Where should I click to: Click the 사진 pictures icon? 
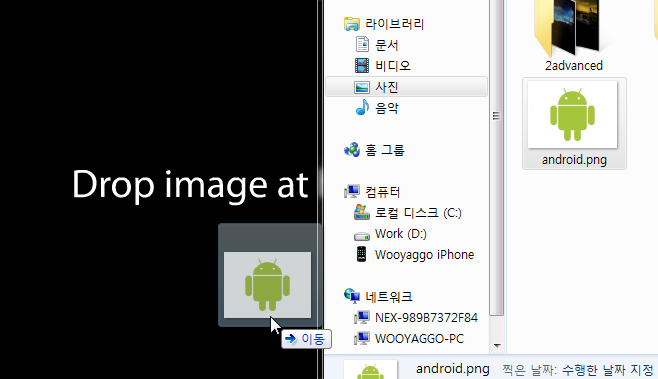(x=362, y=87)
